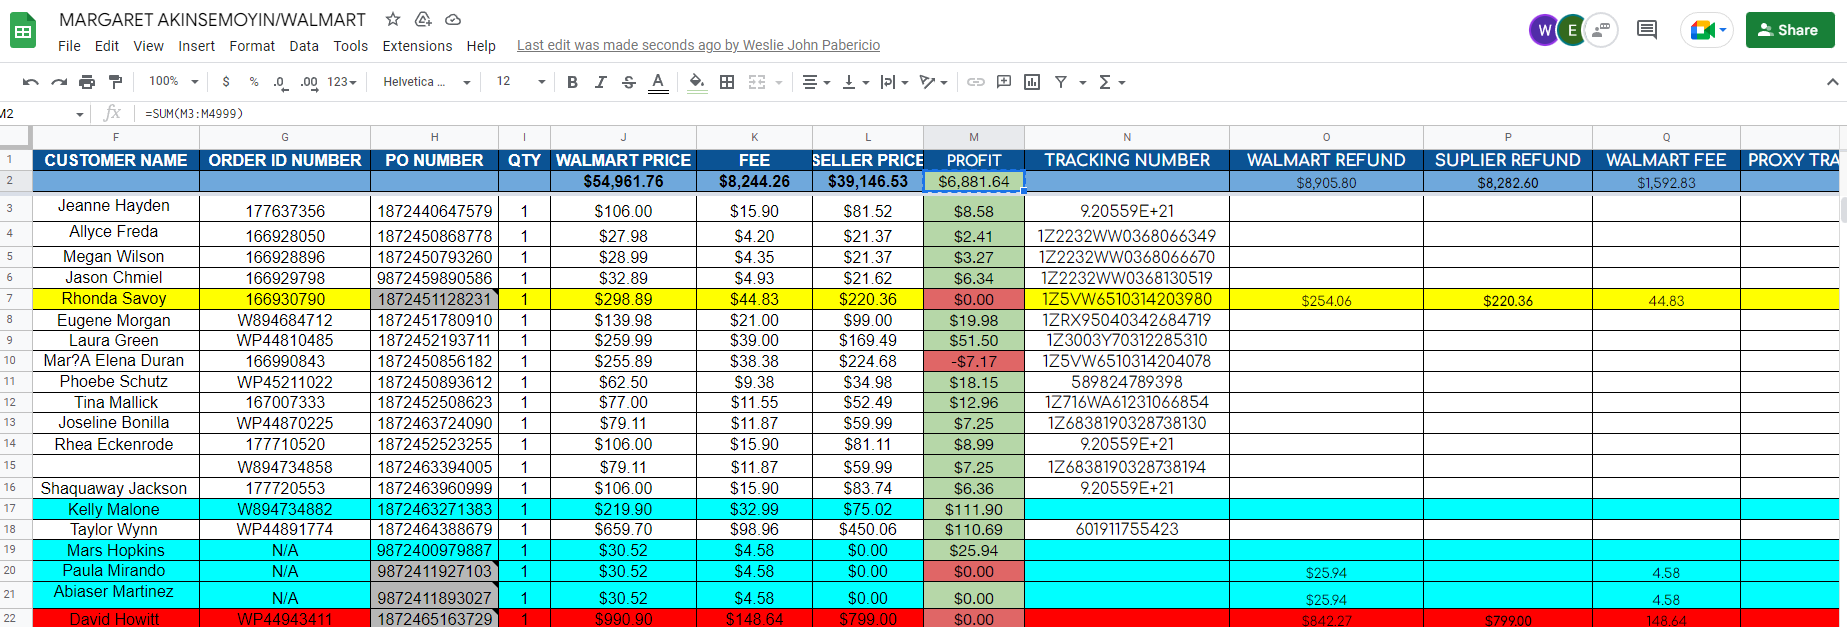
Task: Open the last edit version history link
Action: click(x=698, y=45)
